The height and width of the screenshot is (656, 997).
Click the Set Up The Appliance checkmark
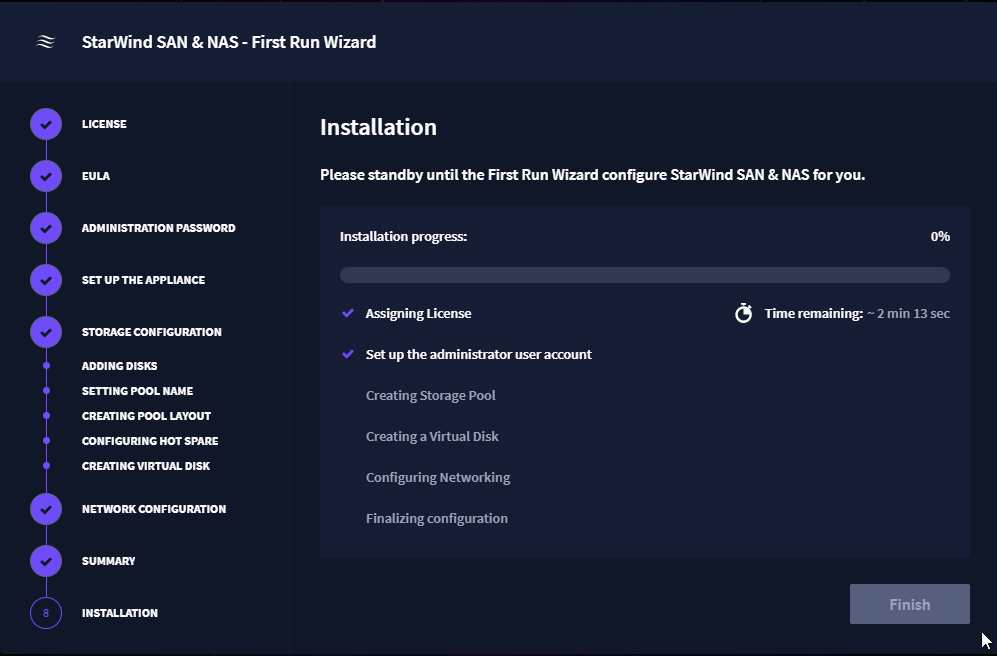coord(46,280)
